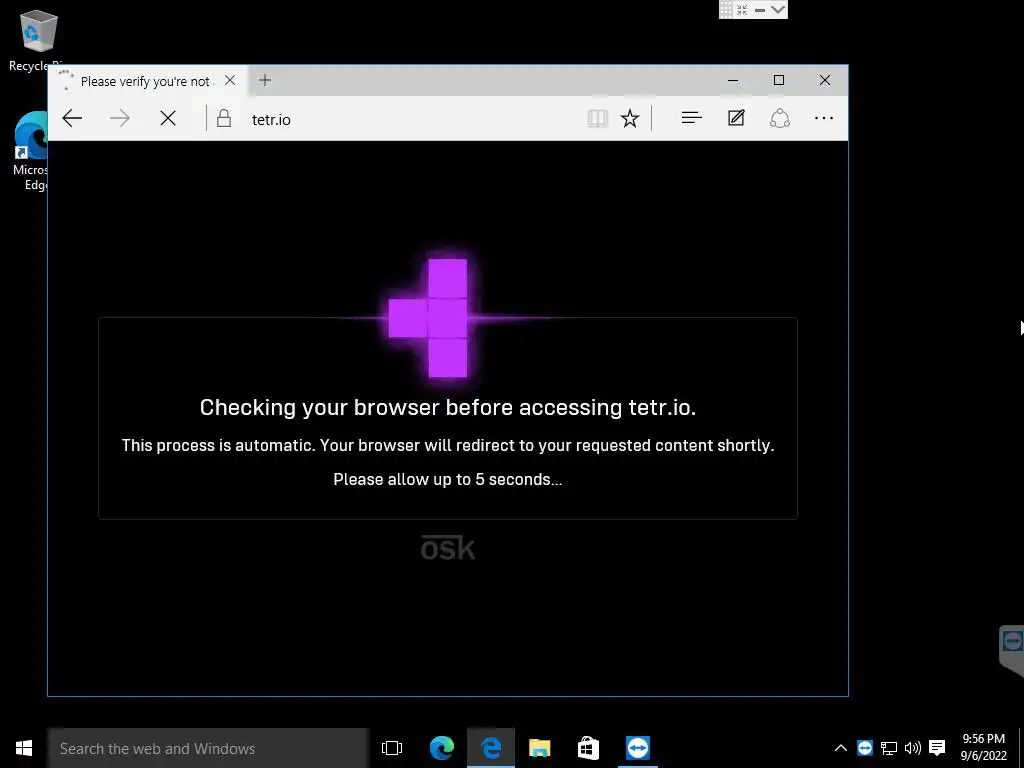Open a new tab with plus button

tap(264, 80)
